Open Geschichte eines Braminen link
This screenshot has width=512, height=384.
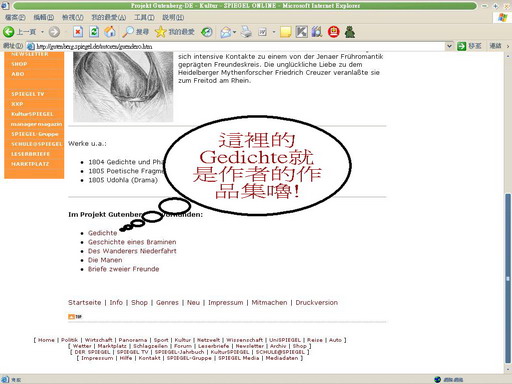[x=132, y=242]
